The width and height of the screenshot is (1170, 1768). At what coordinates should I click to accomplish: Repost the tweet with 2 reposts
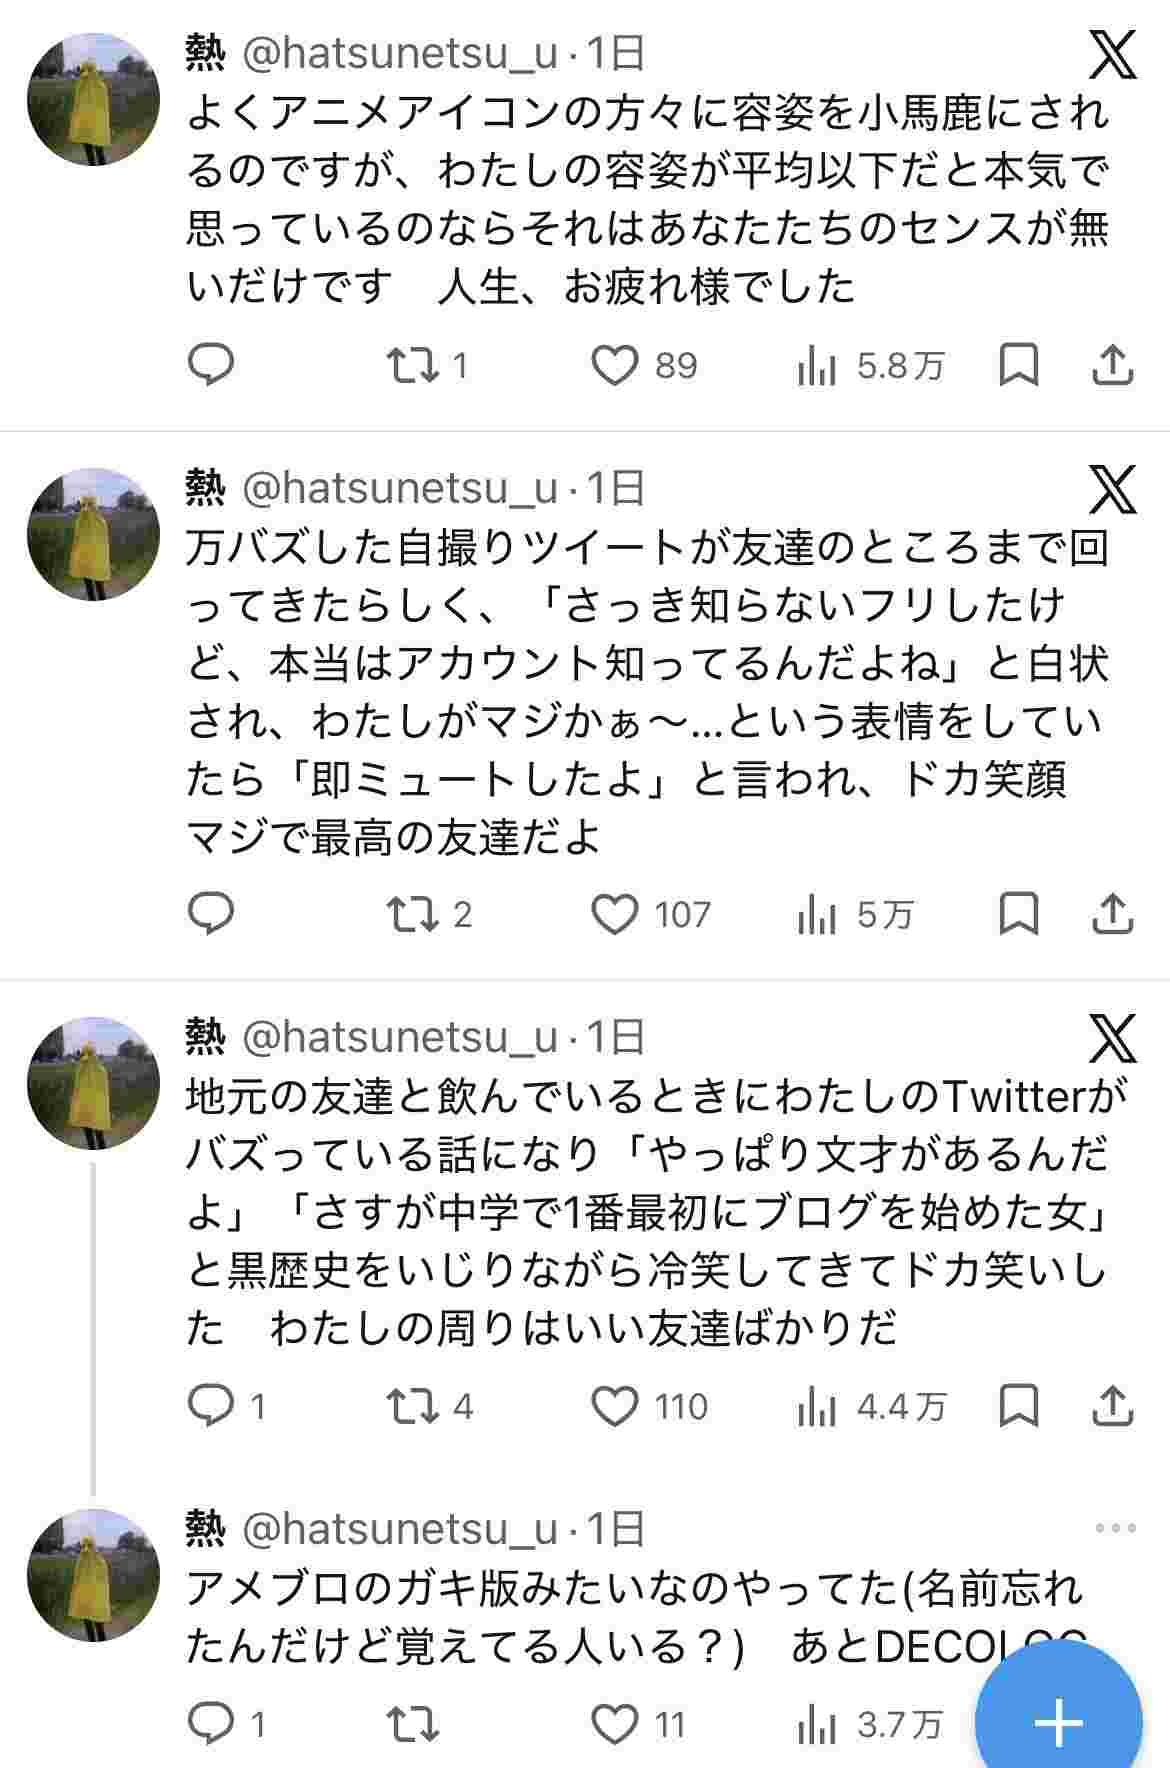coord(414,914)
